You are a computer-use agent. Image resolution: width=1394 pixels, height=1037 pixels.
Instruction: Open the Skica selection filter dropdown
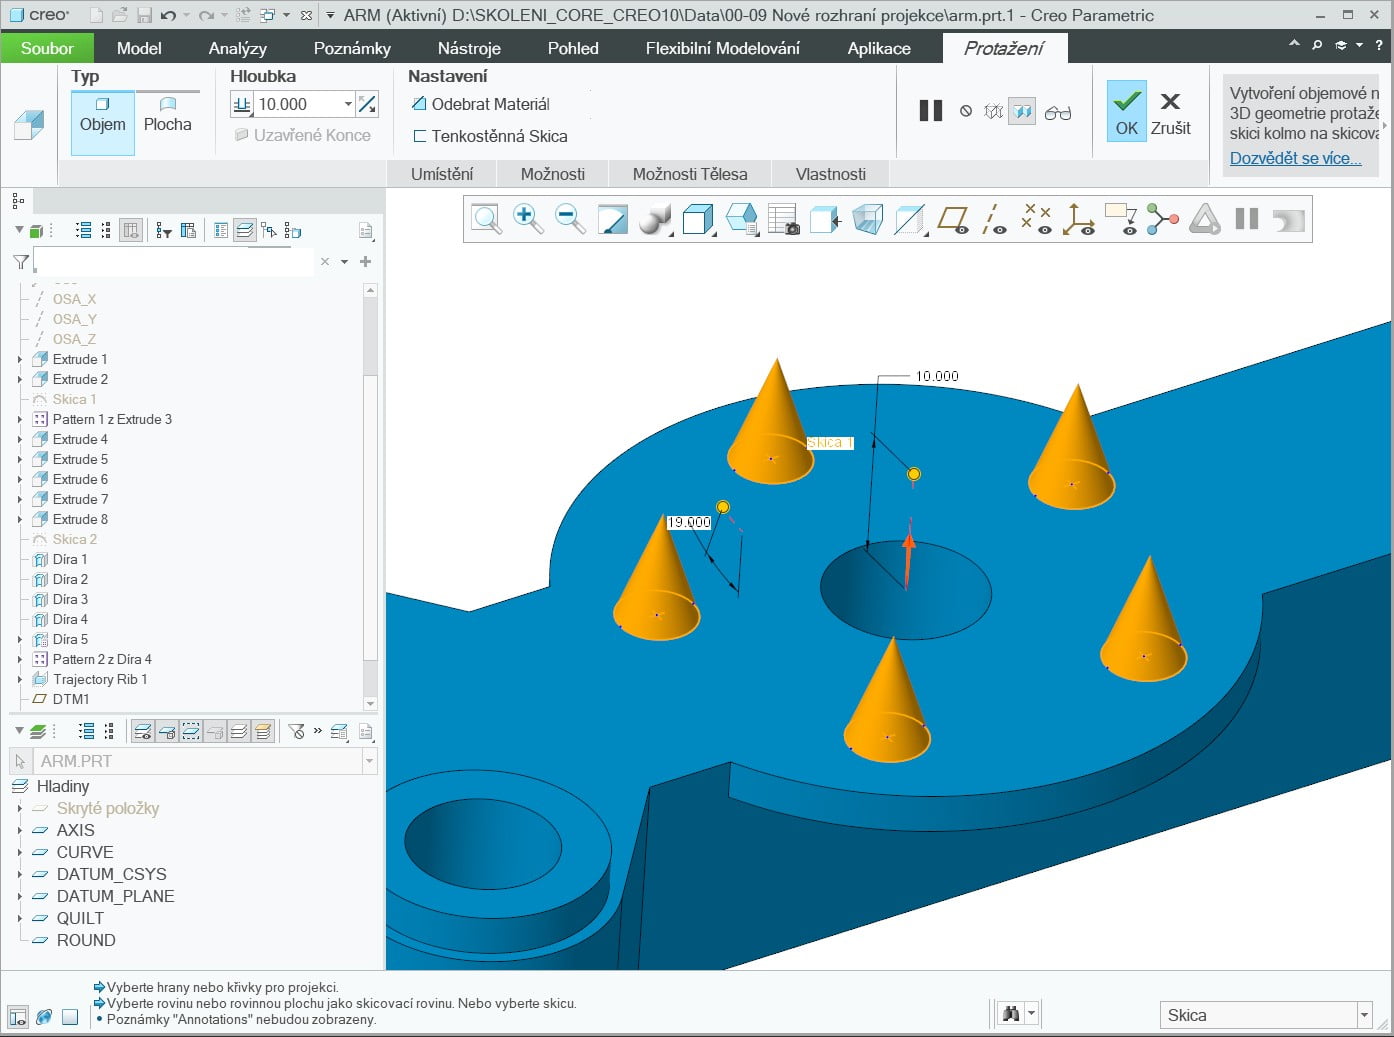coord(1364,1015)
